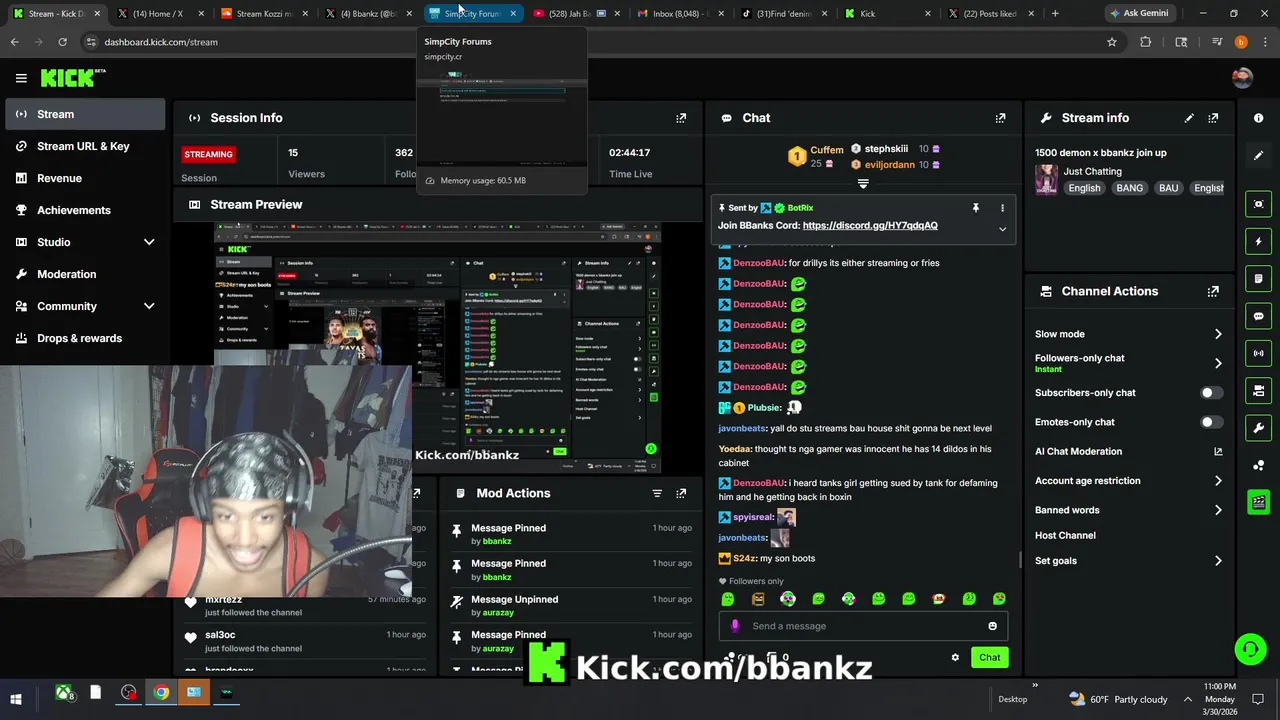This screenshot has height=720, width=1280.
Task: Edit stream info with pencil icon
Action: click(1189, 118)
